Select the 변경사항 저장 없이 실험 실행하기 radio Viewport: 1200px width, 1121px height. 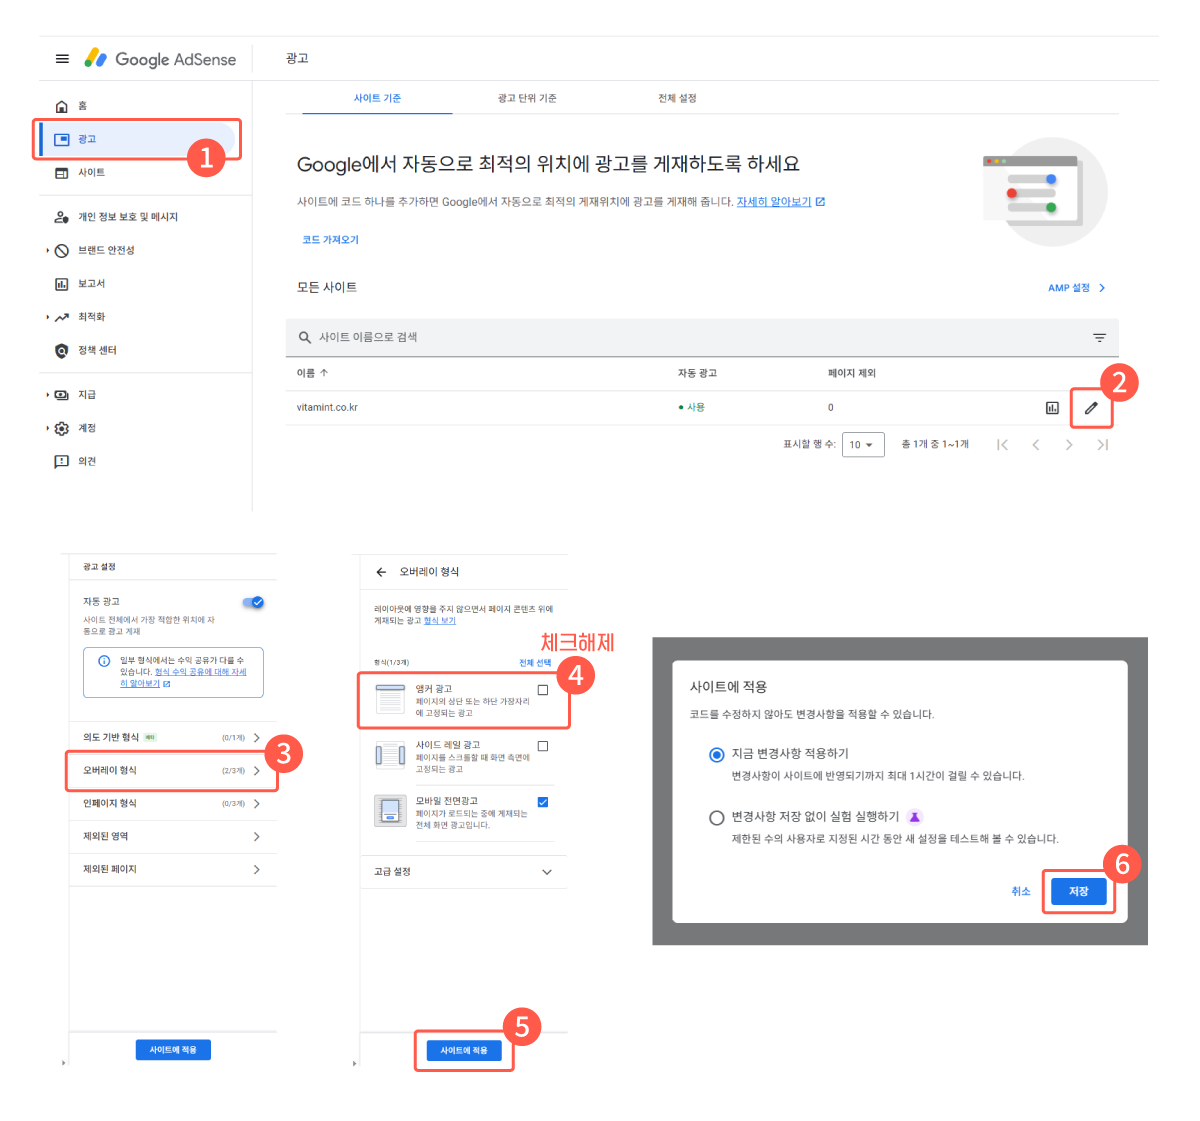click(717, 817)
